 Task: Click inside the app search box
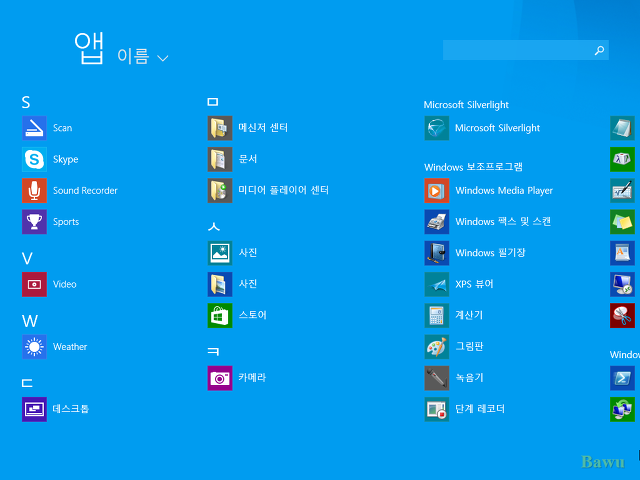(526, 50)
